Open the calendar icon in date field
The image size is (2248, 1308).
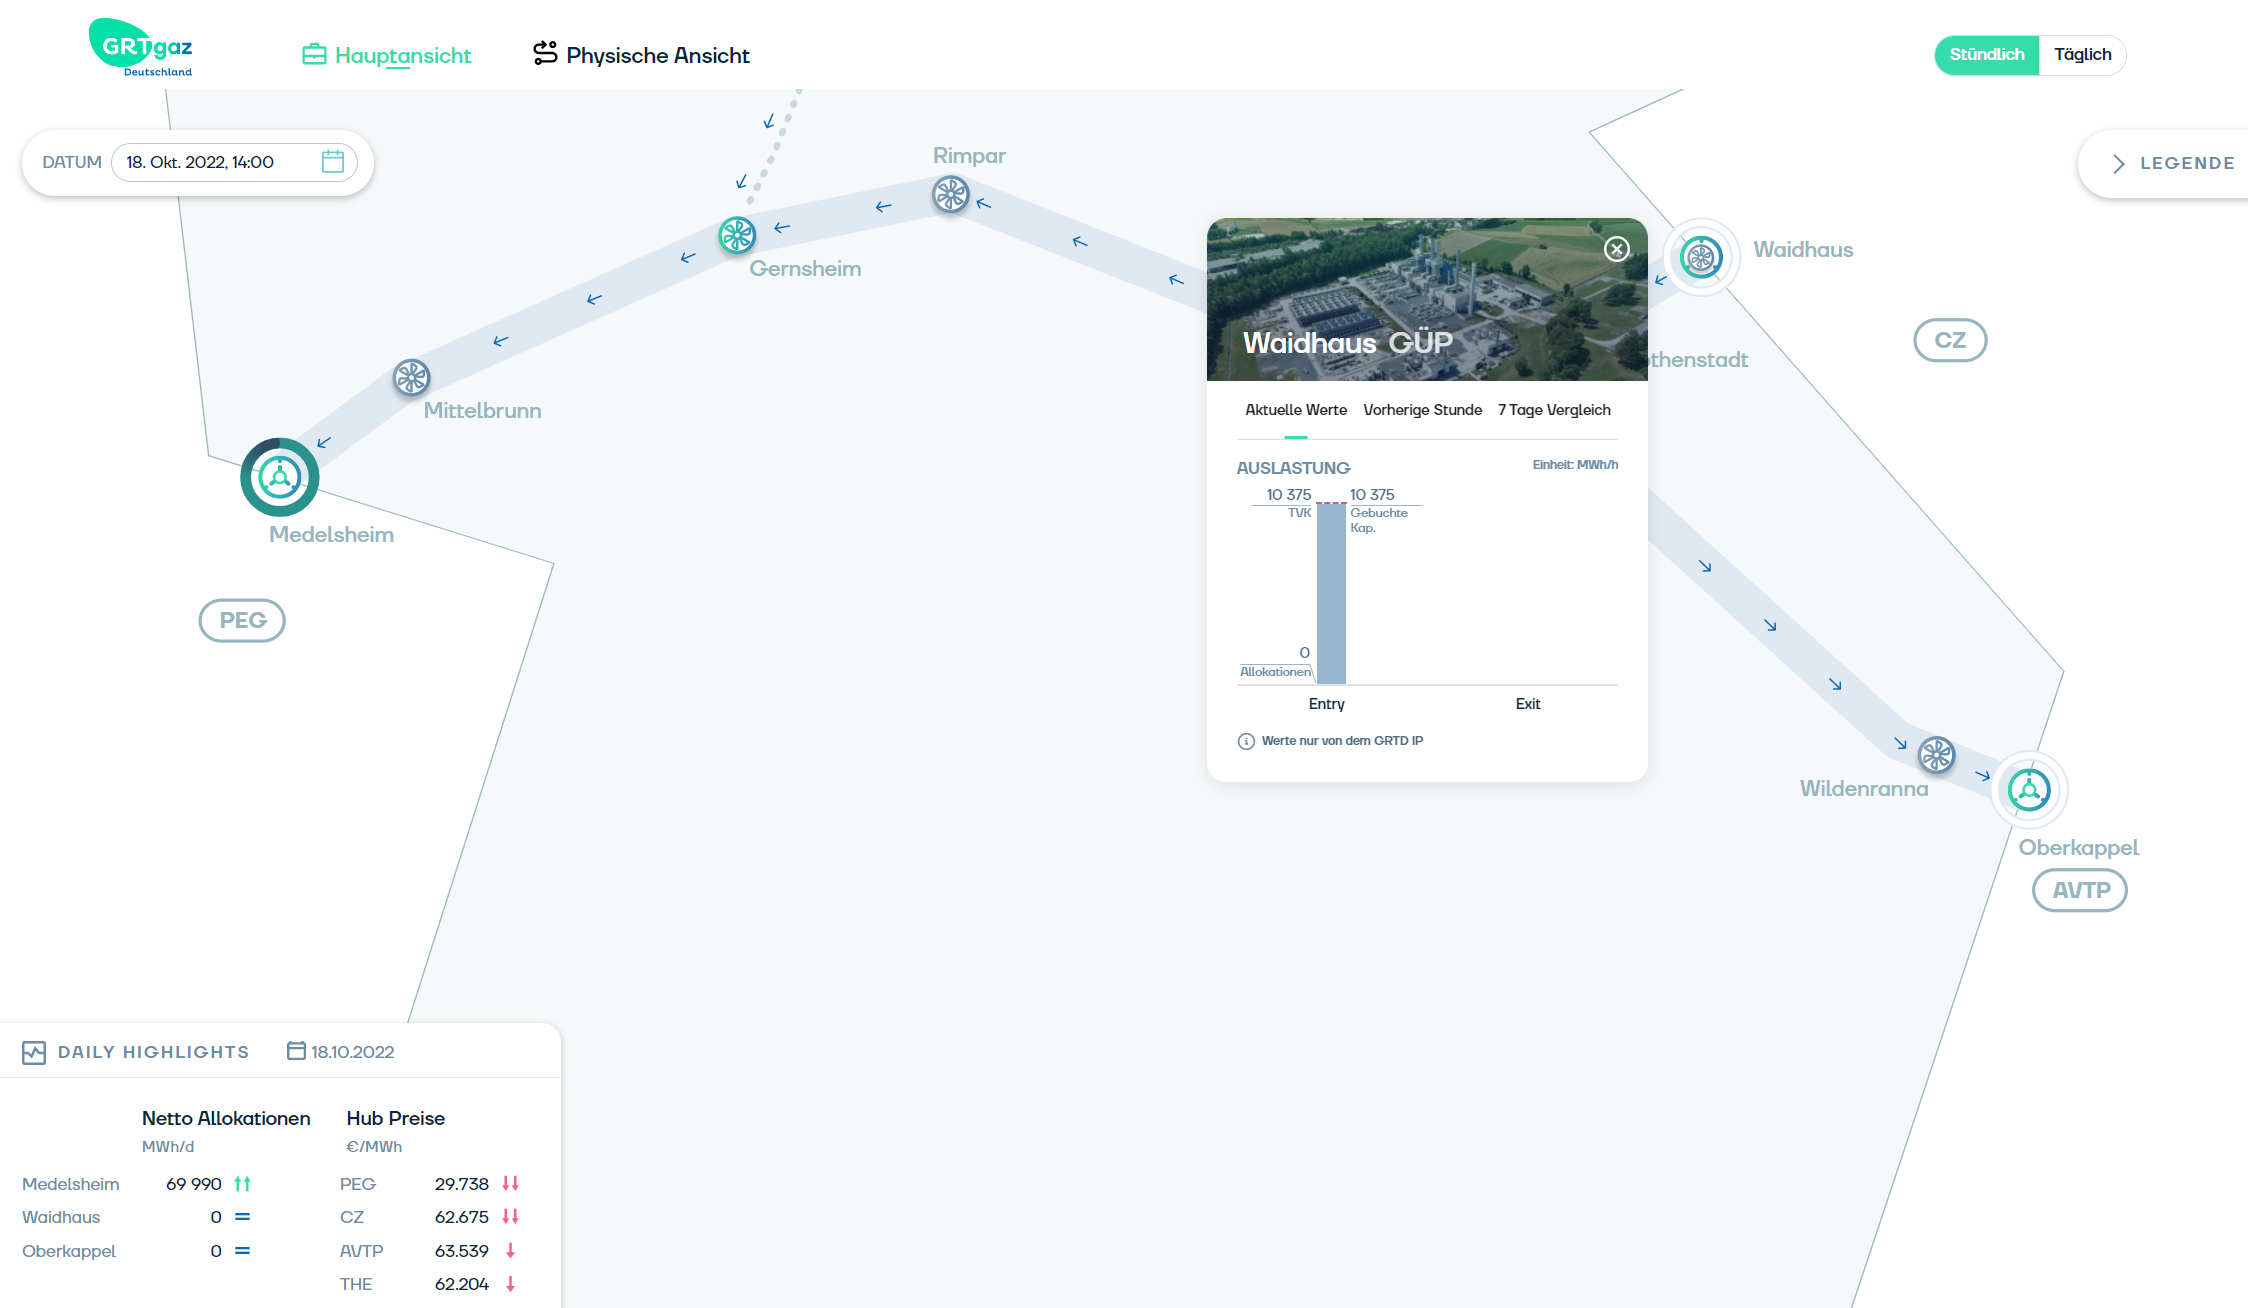333,162
